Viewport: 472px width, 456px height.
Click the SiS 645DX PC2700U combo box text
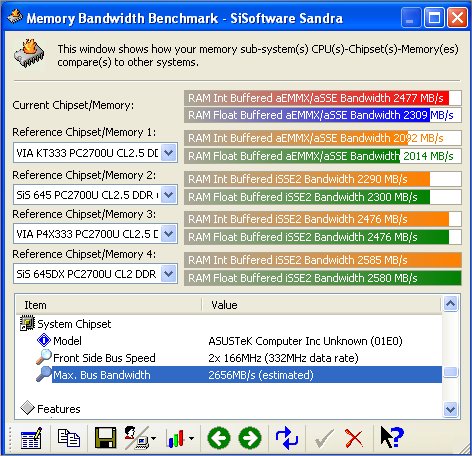coord(87,274)
